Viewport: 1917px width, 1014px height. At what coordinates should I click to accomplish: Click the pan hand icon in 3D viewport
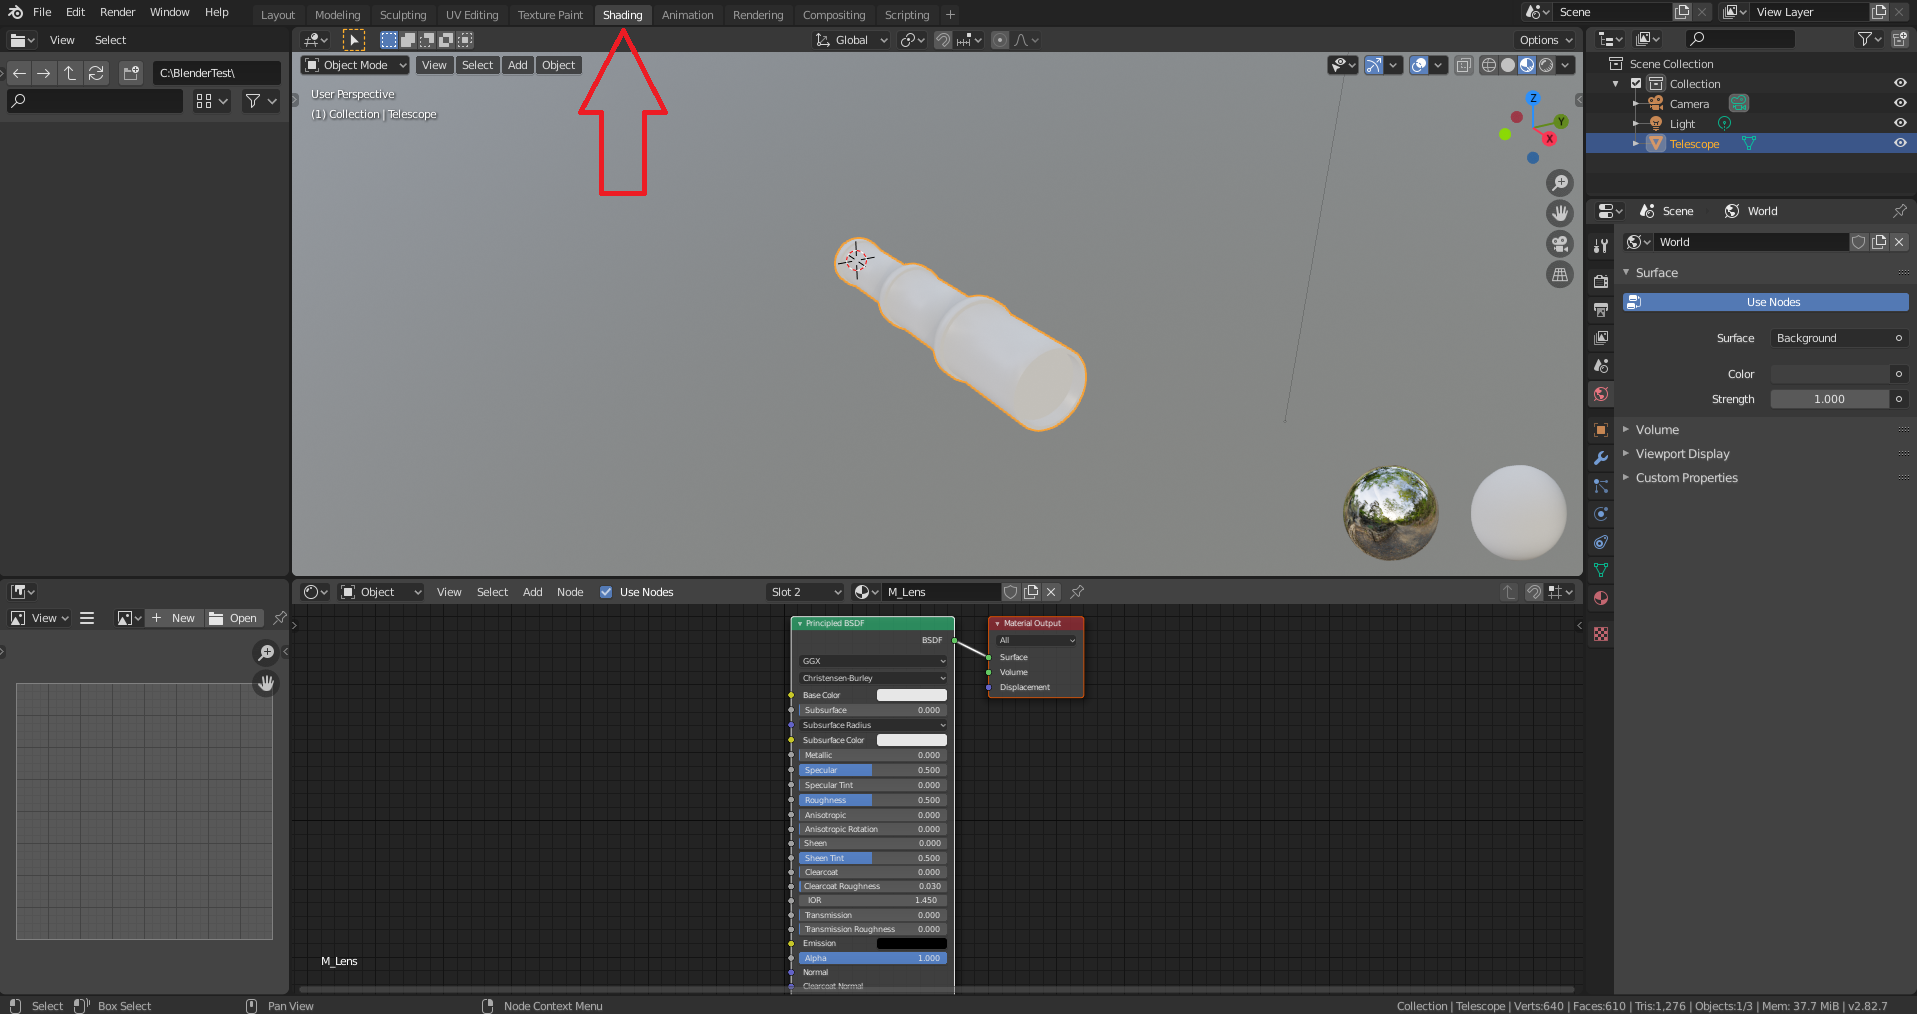1559,213
